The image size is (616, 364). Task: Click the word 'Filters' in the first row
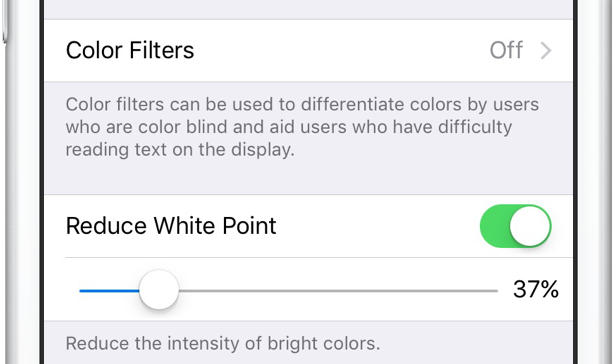coord(162,51)
